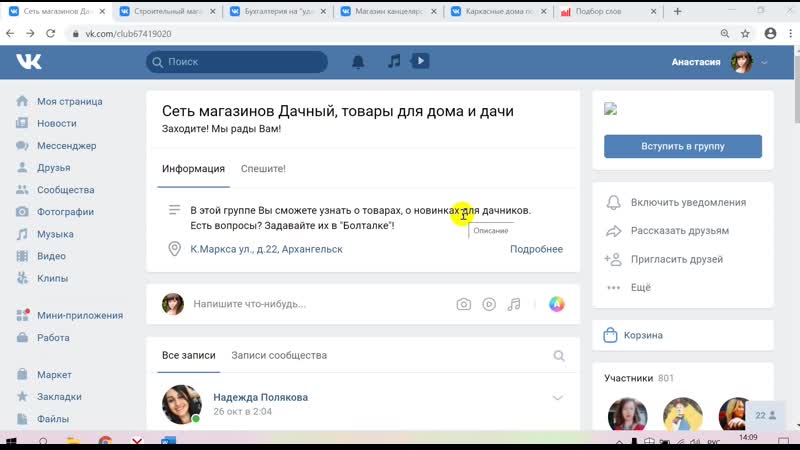Switch to the Спешите! tab
The image size is (800, 450).
[263, 169]
